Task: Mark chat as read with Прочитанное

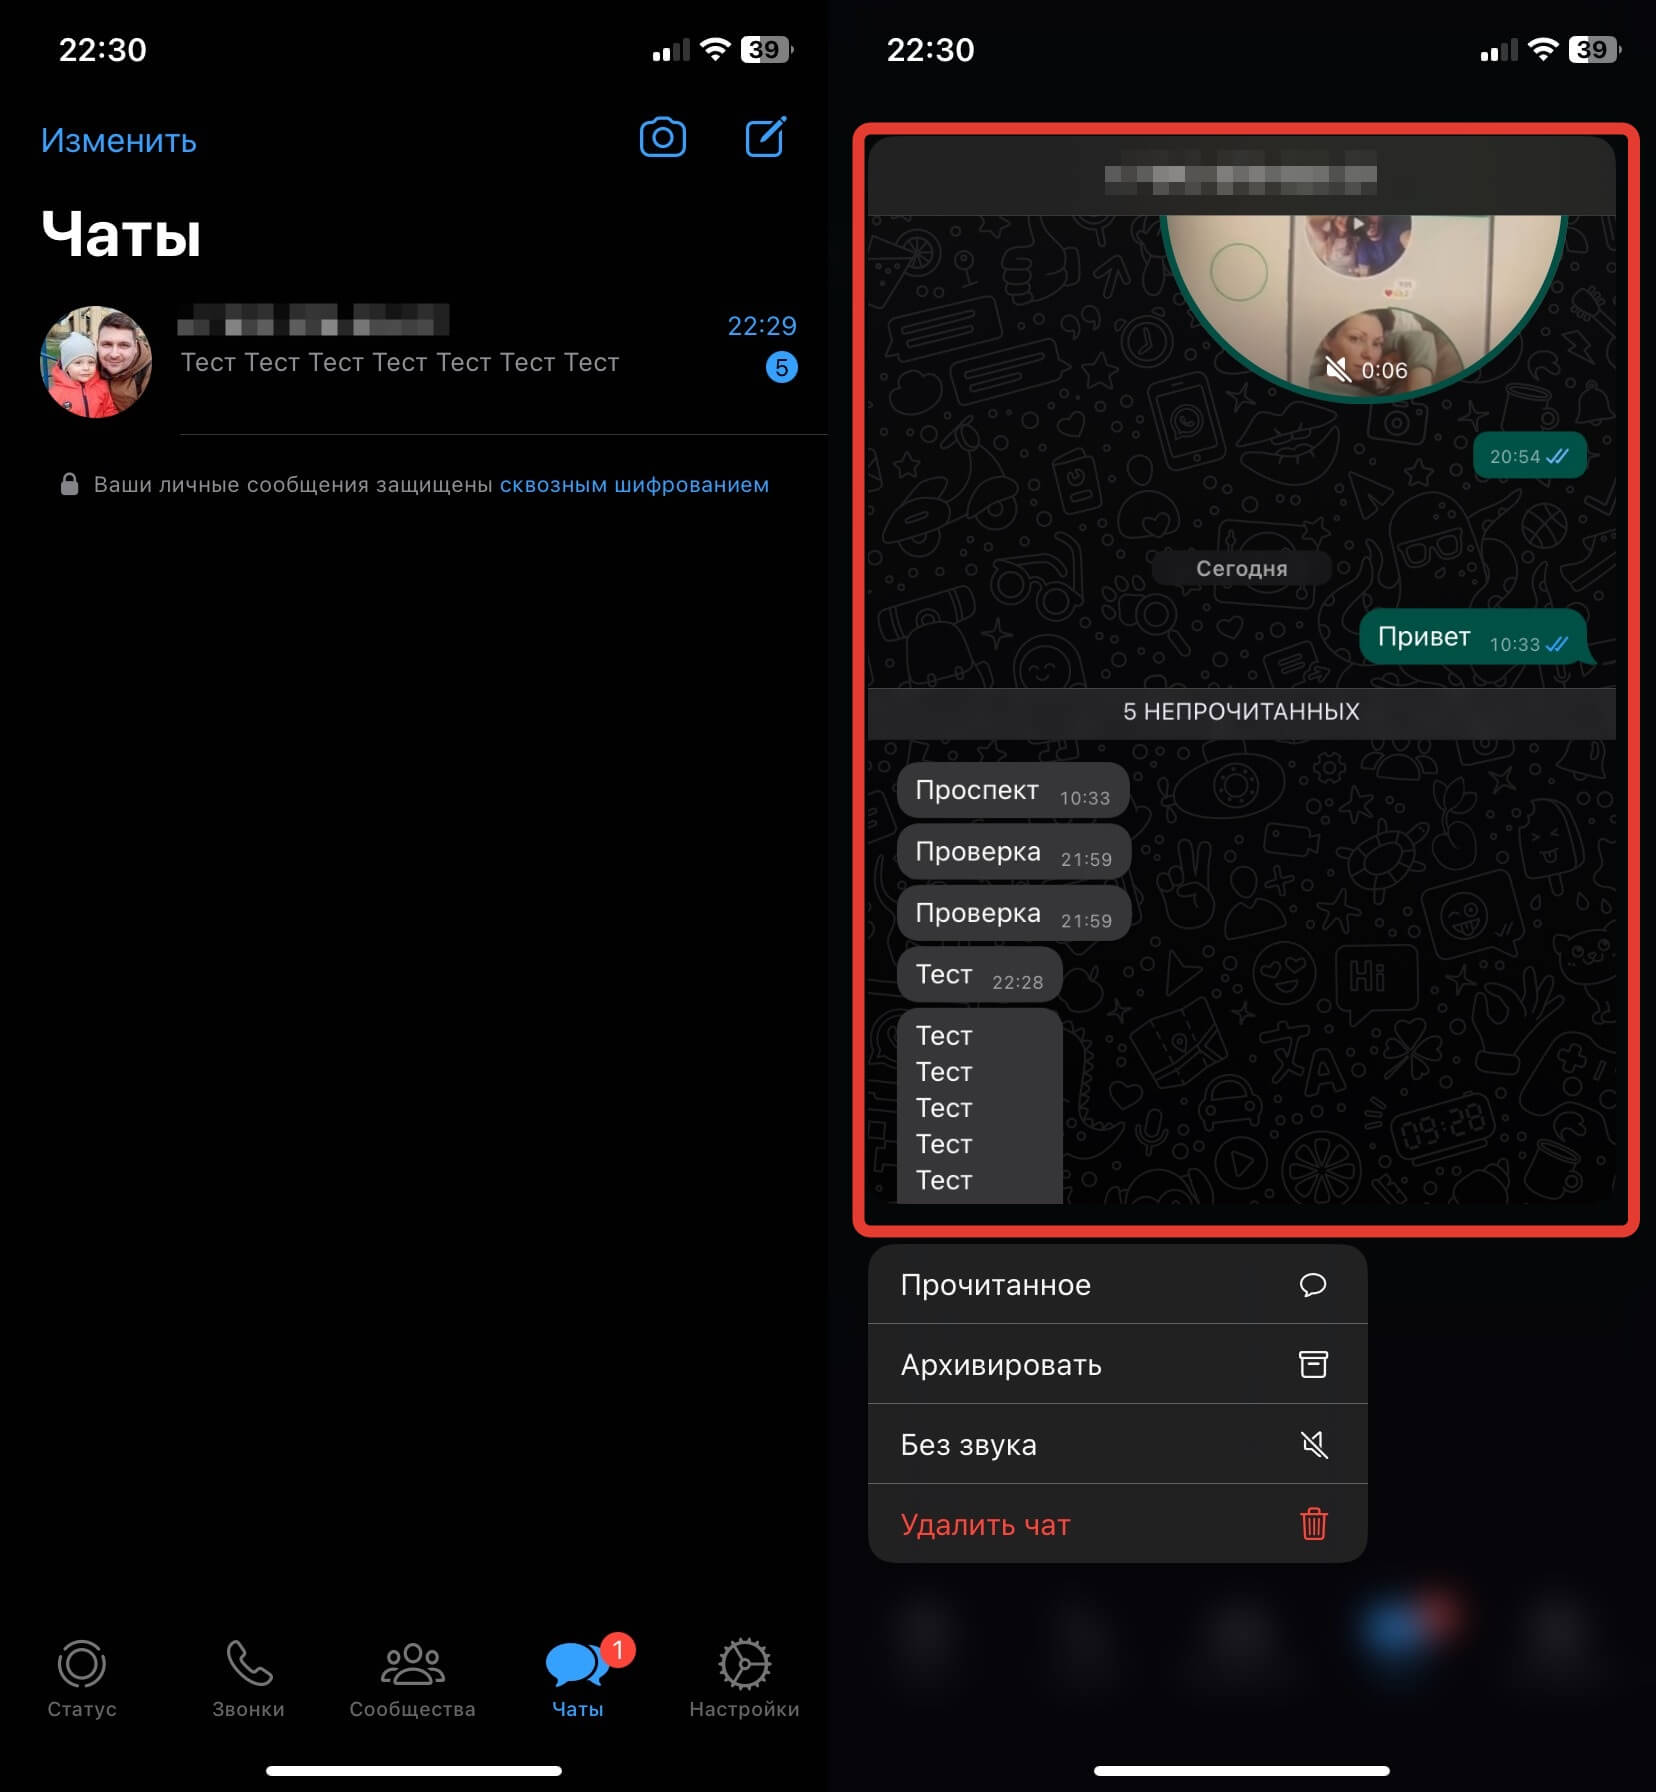Action: point(1116,1285)
